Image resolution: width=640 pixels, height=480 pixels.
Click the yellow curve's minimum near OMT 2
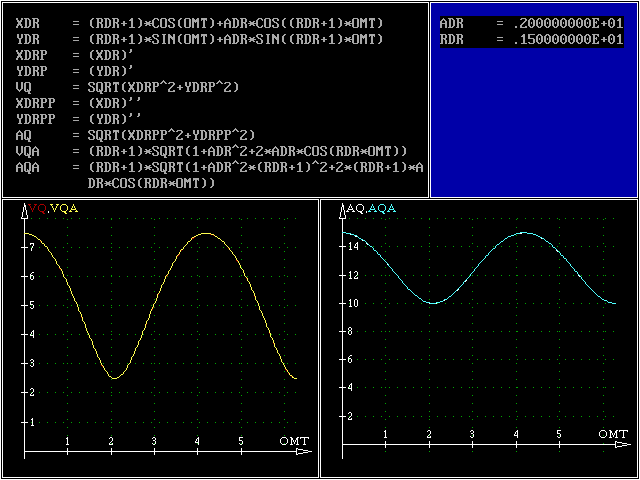(x=115, y=378)
